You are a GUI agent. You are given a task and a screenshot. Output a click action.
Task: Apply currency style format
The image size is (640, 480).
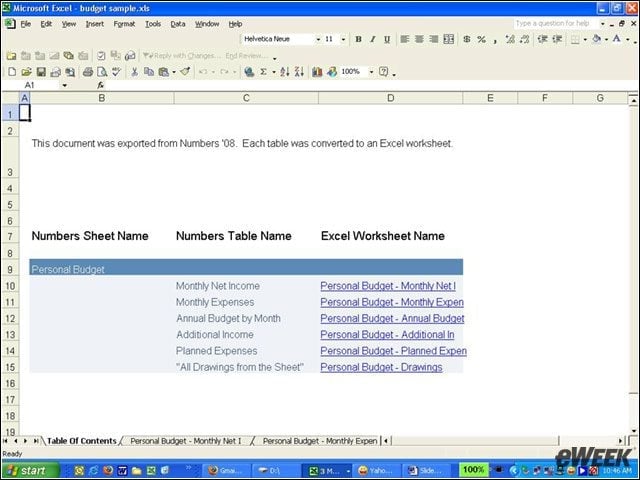click(467, 39)
